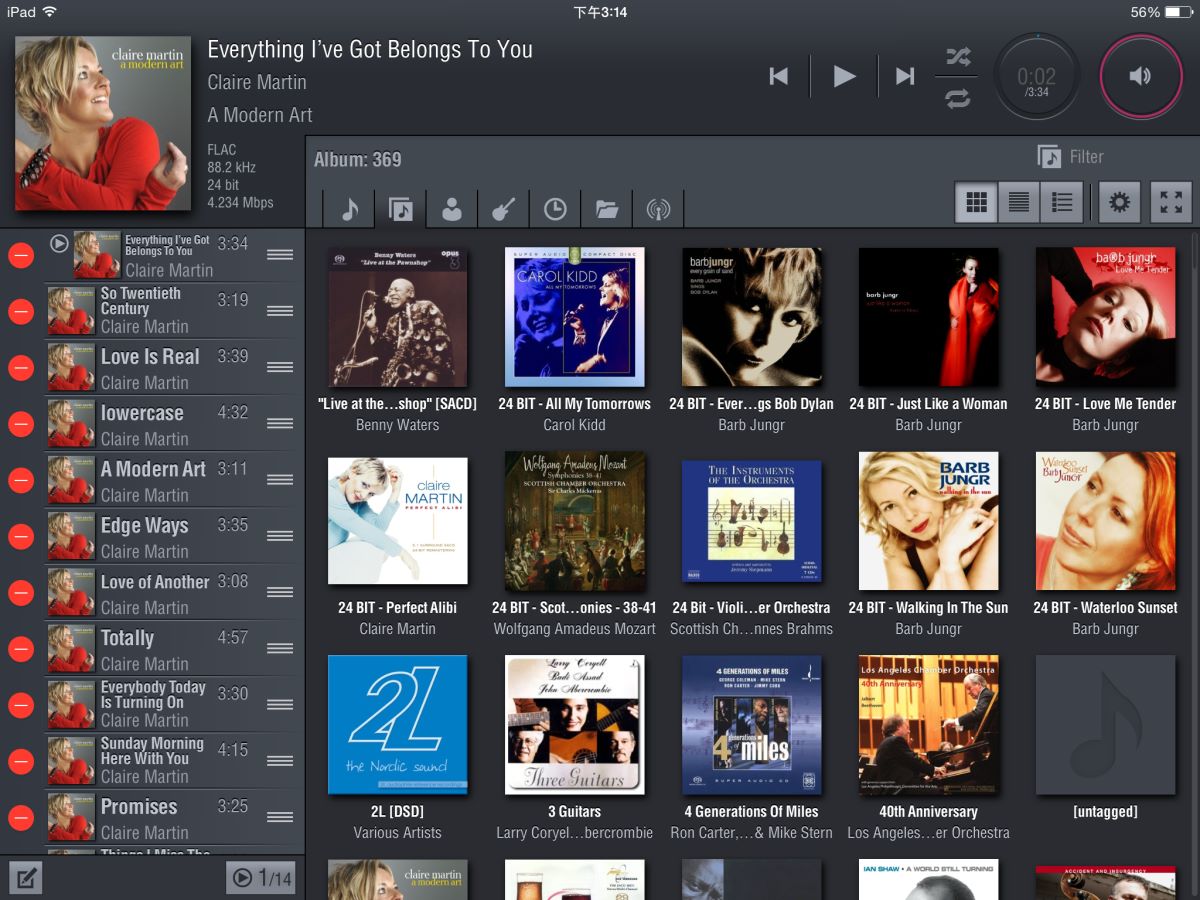Viewport: 1200px width, 900px height.
Task: Click the track time progress dial
Action: [x=1037, y=77]
